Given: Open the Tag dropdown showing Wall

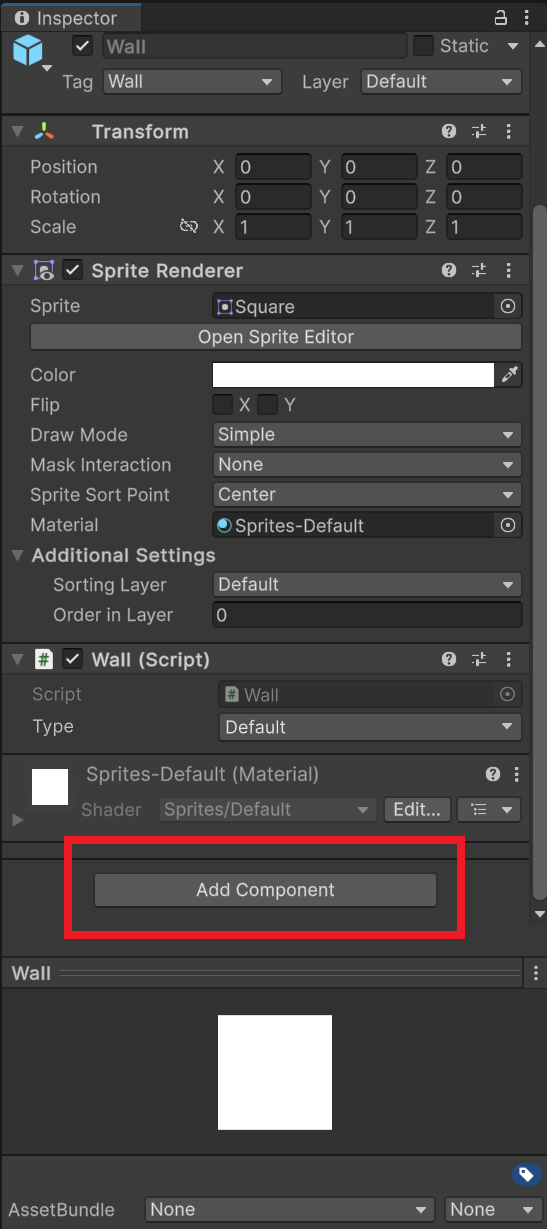Looking at the screenshot, I should [x=192, y=82].
